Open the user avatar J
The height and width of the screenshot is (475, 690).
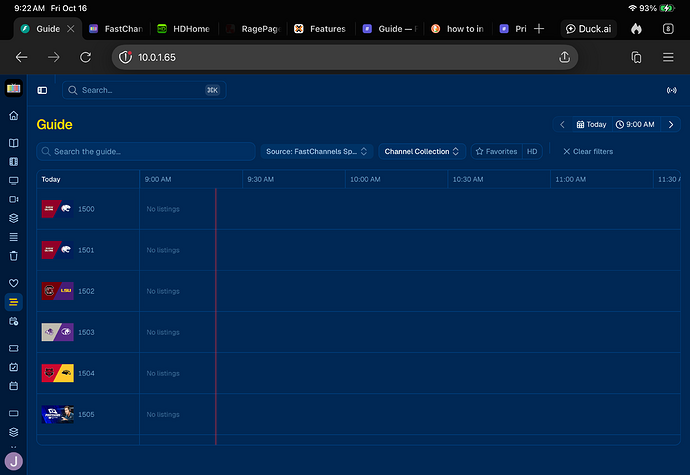coord(14,461)
